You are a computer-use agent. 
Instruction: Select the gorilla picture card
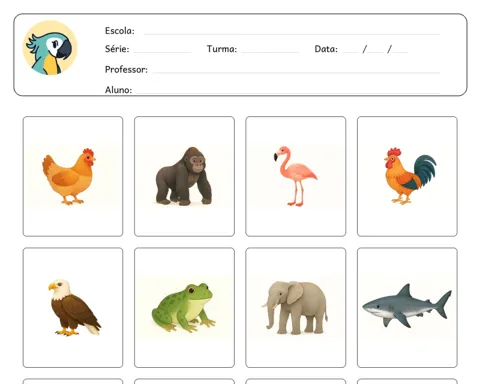tap(184, 176)
